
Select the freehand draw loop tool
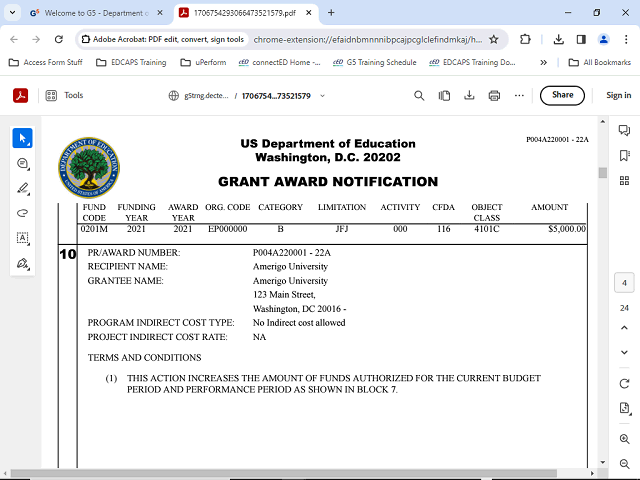(22, 213)
